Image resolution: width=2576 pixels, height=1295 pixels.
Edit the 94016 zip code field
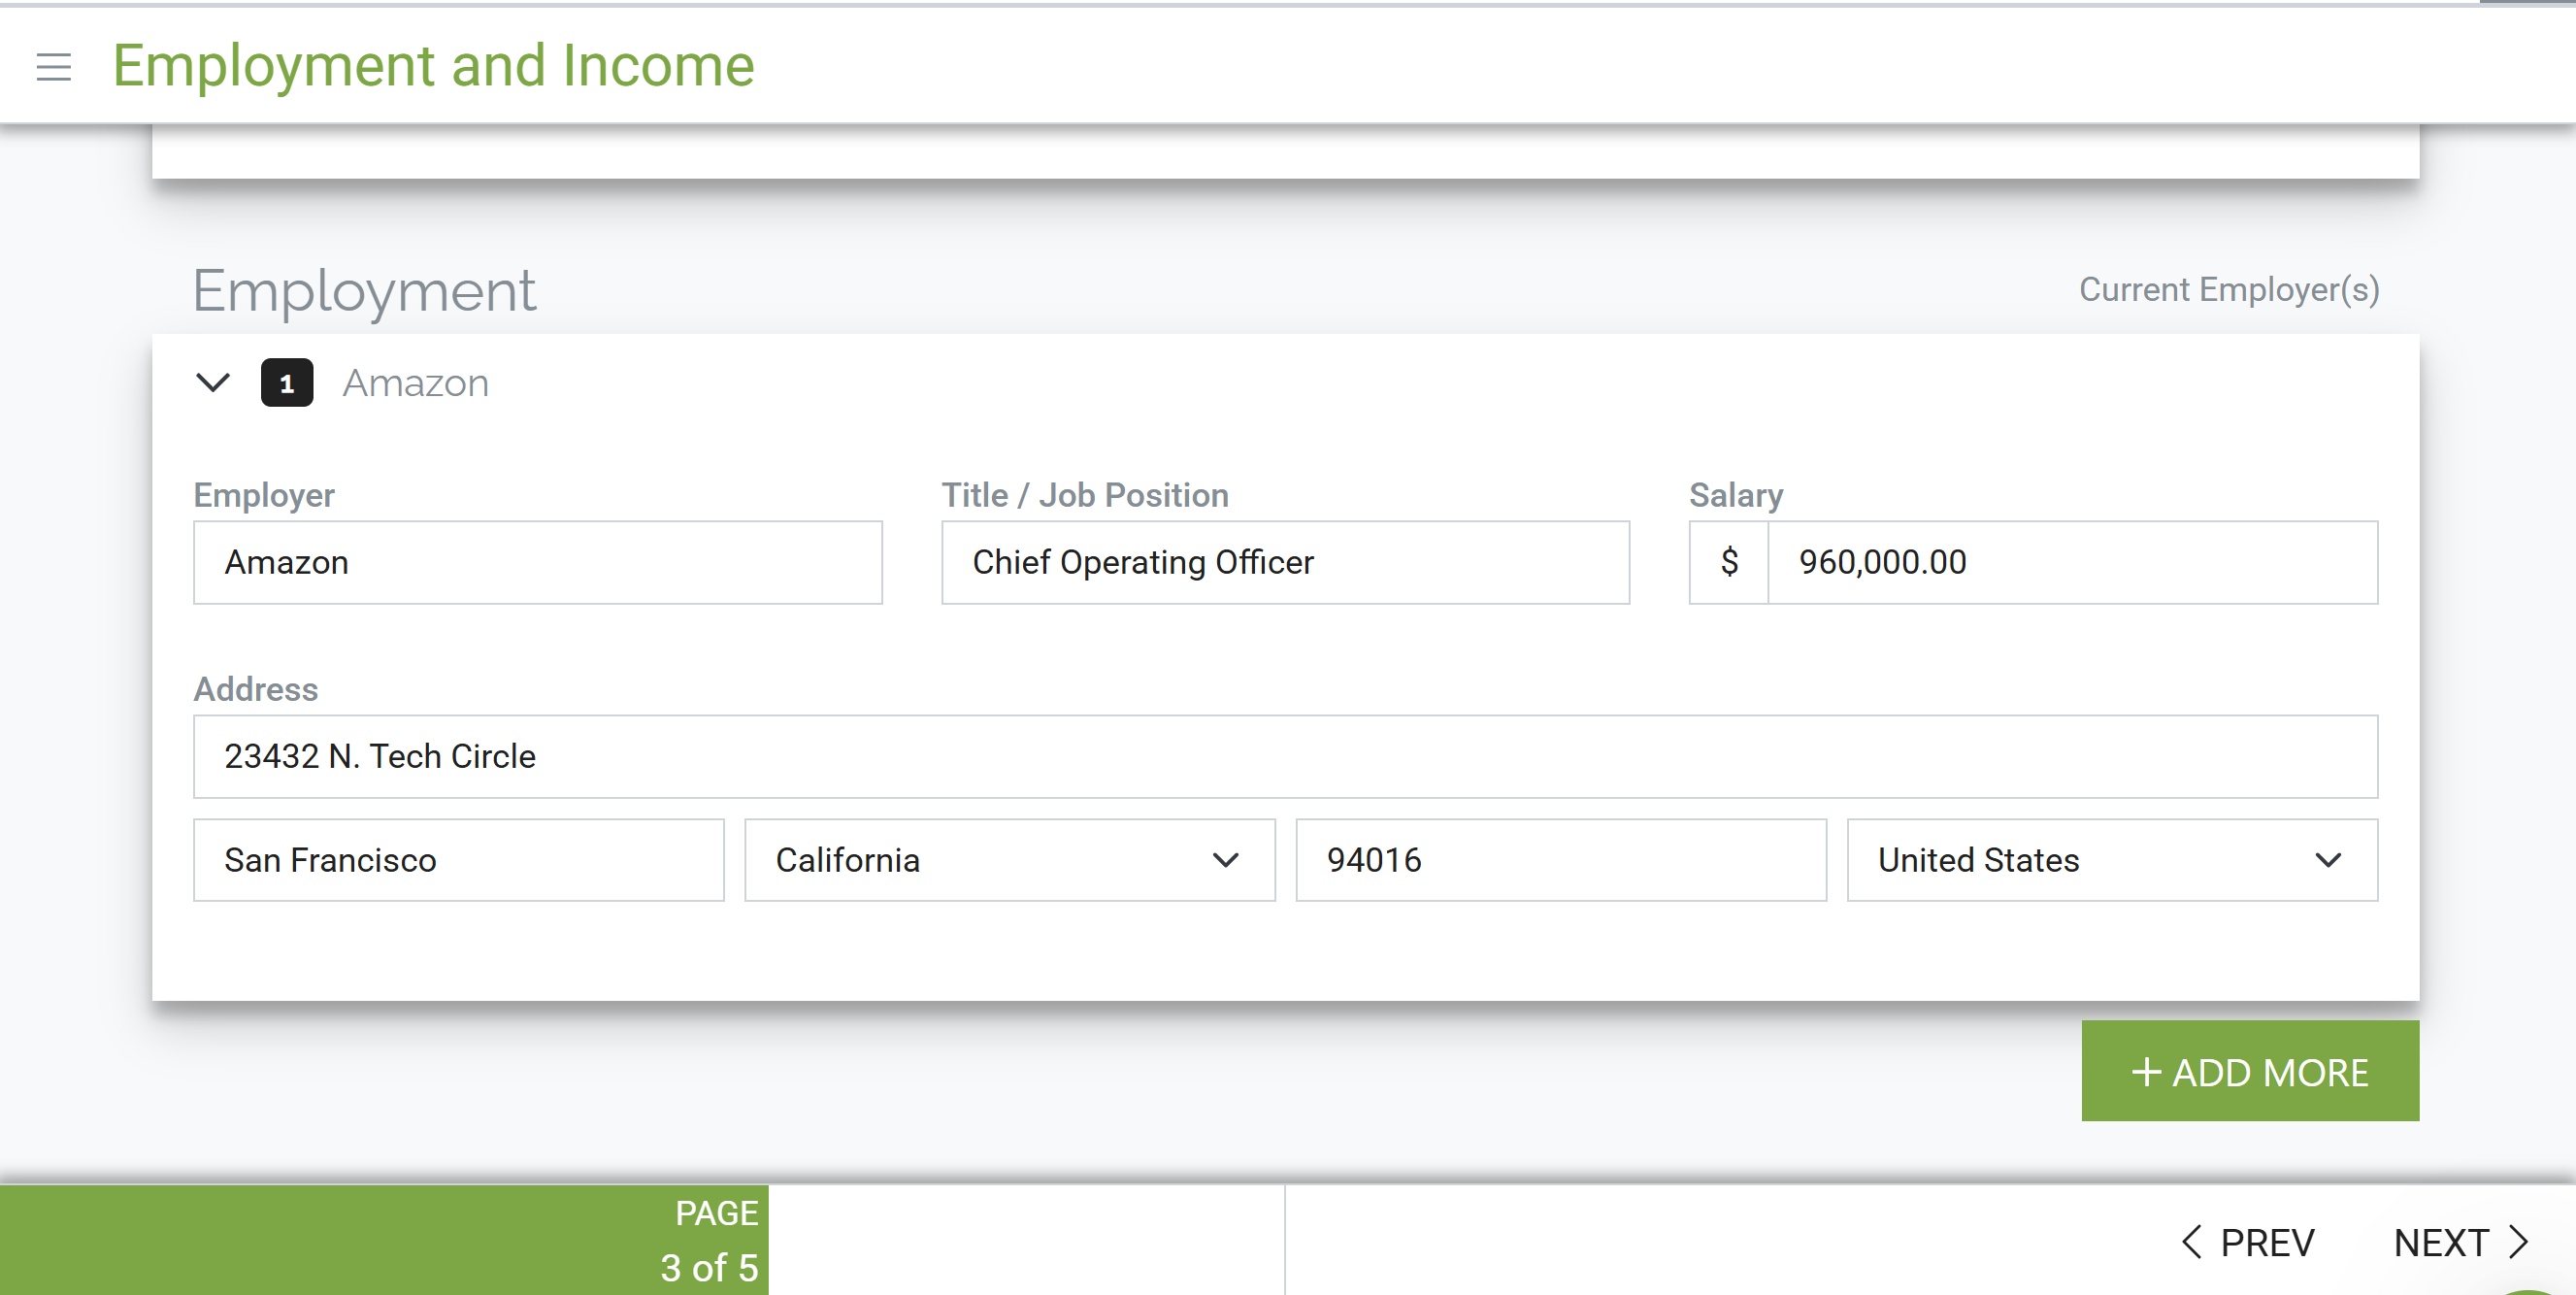(1561, 861)
